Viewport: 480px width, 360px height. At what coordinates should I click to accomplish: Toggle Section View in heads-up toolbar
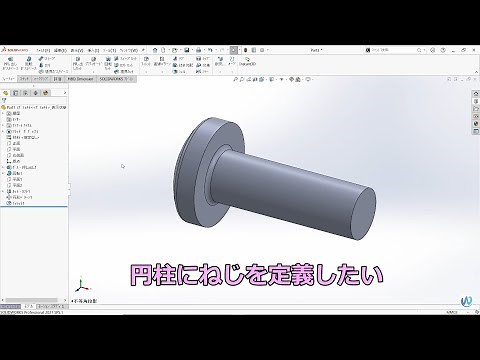tap(255, 79)
